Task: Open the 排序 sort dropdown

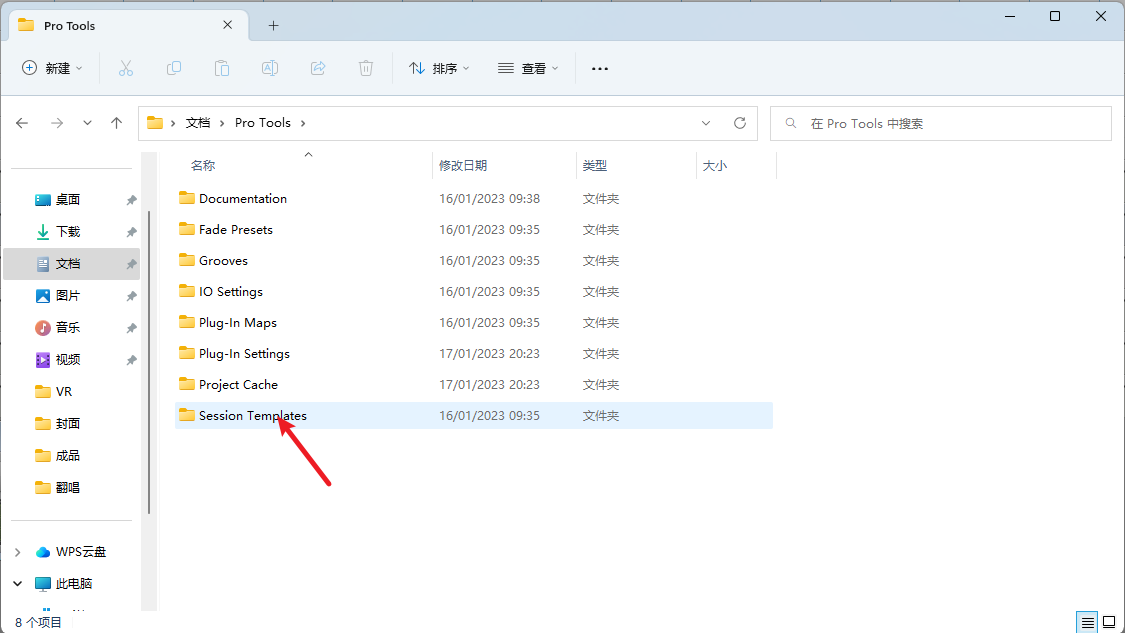Action: [439, 68]
